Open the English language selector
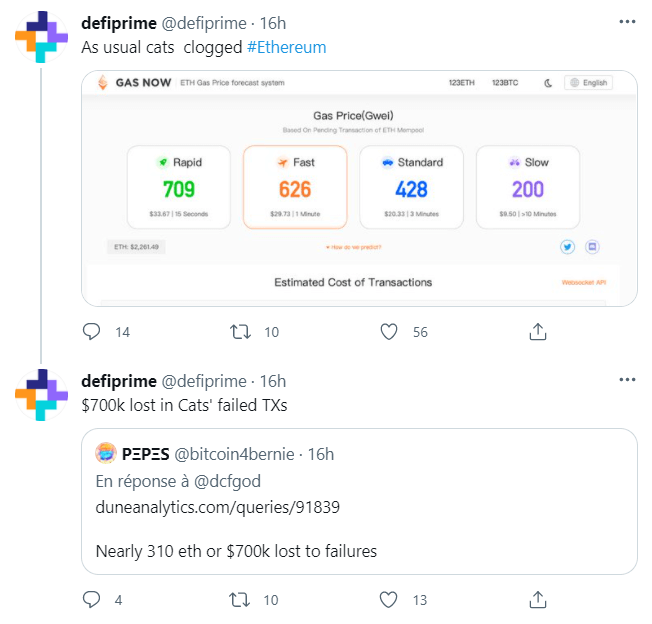This screenshot has width=652, height=624. click(x=588, y=83)
